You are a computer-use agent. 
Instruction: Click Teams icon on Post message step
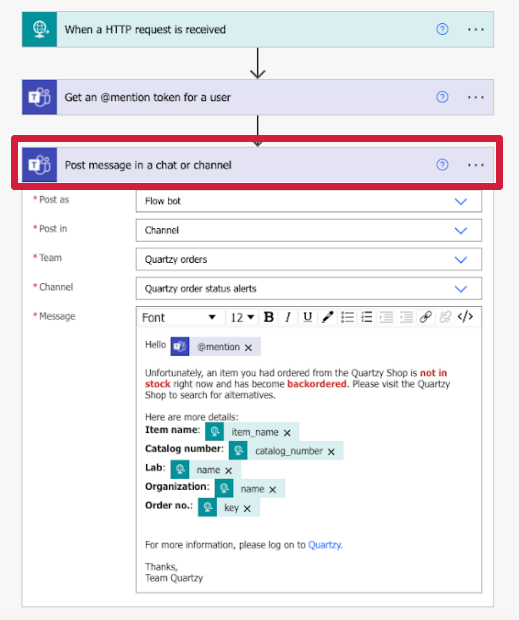click(x=40, y=165)
